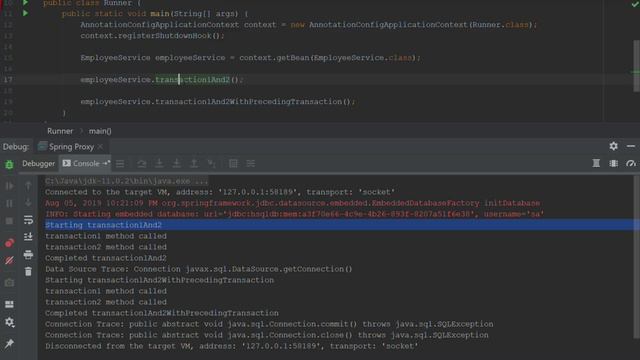Close the Spring Proxy debug tab
Viewport: 640px width, 360px height.
pyautogui.click(x=100, y=147)
